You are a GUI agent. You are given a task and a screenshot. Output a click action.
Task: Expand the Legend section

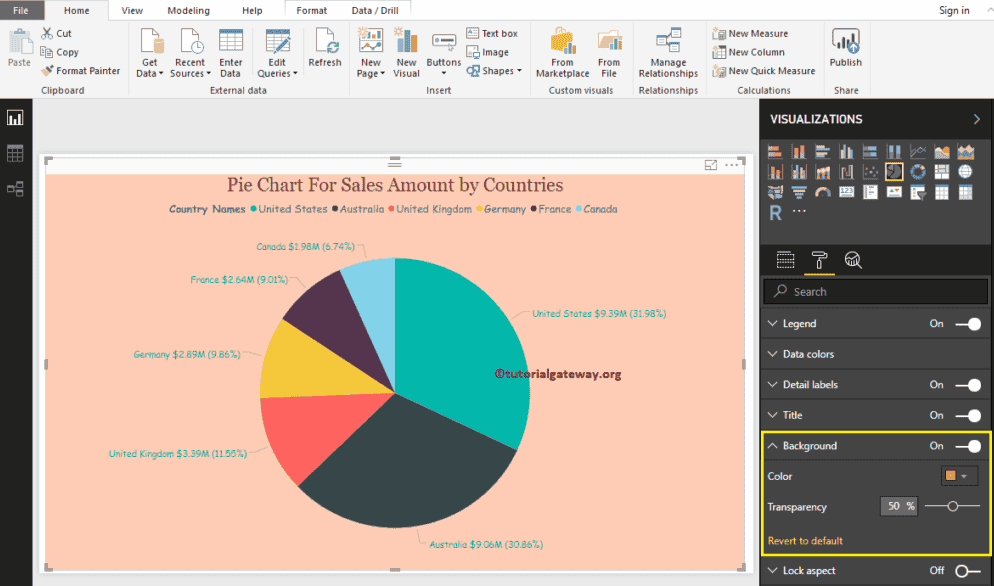pos(772,323)
